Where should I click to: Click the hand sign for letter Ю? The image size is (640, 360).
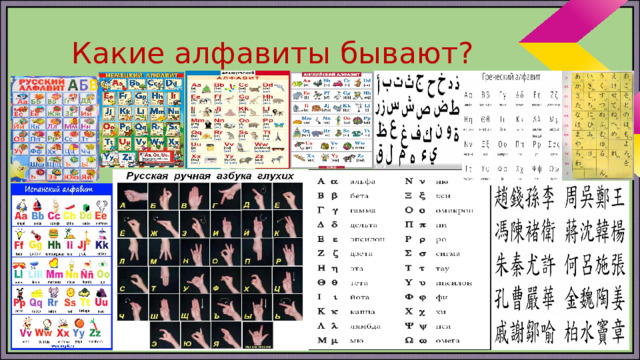196,335
